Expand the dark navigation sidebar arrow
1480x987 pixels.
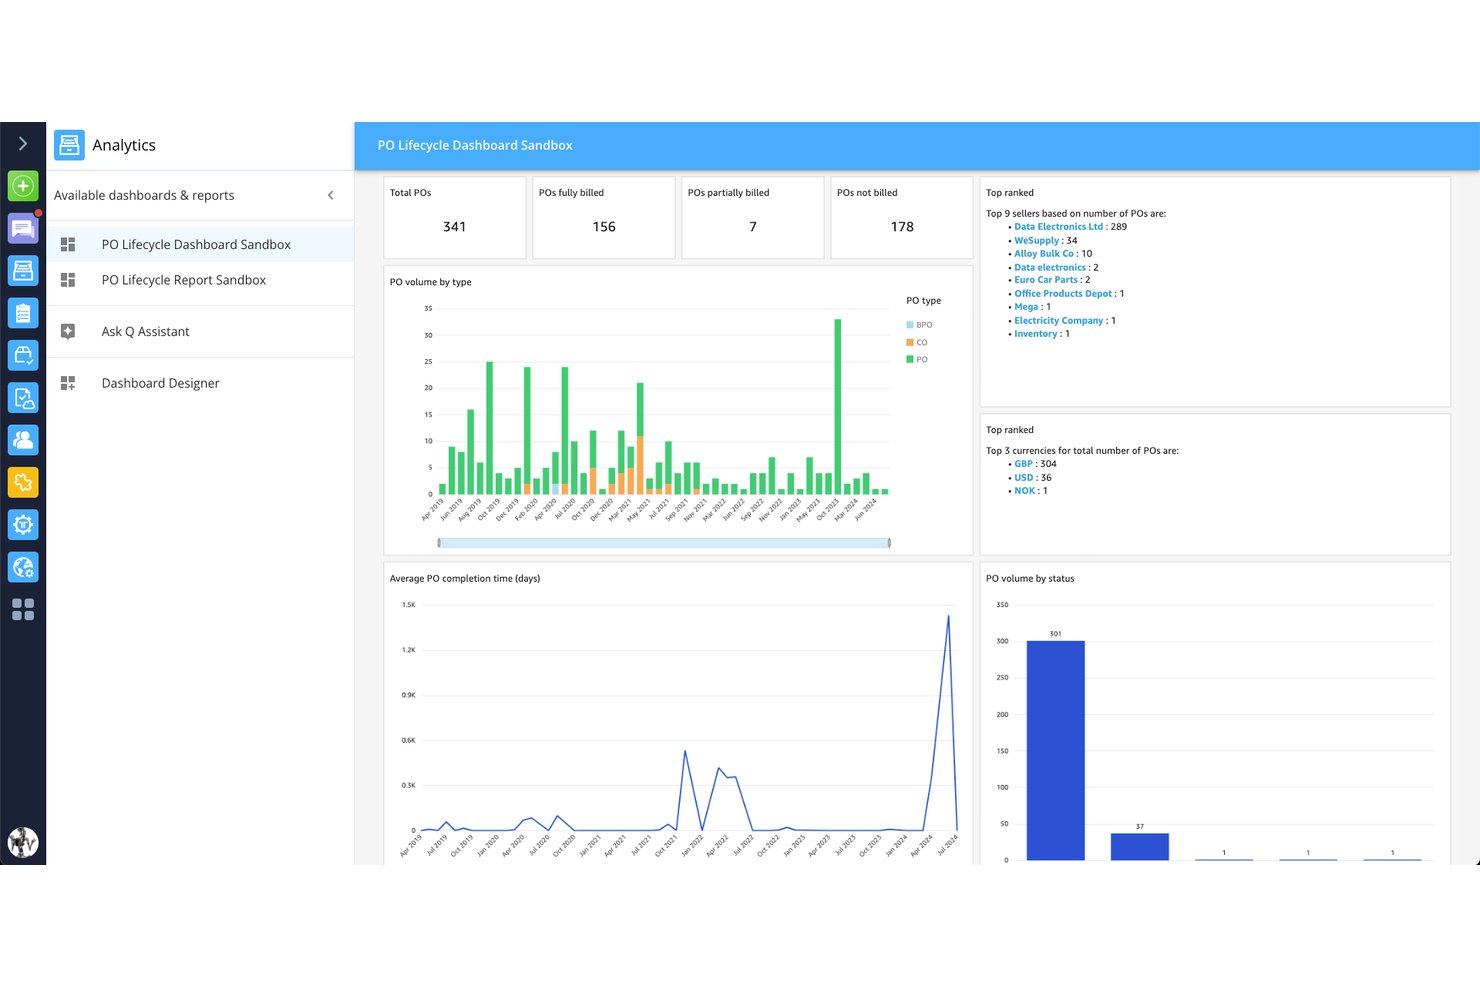tap(23, 144)
